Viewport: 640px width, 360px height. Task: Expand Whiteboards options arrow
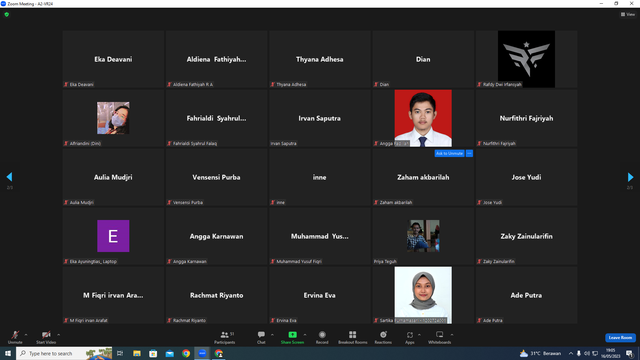click(452, 335)
